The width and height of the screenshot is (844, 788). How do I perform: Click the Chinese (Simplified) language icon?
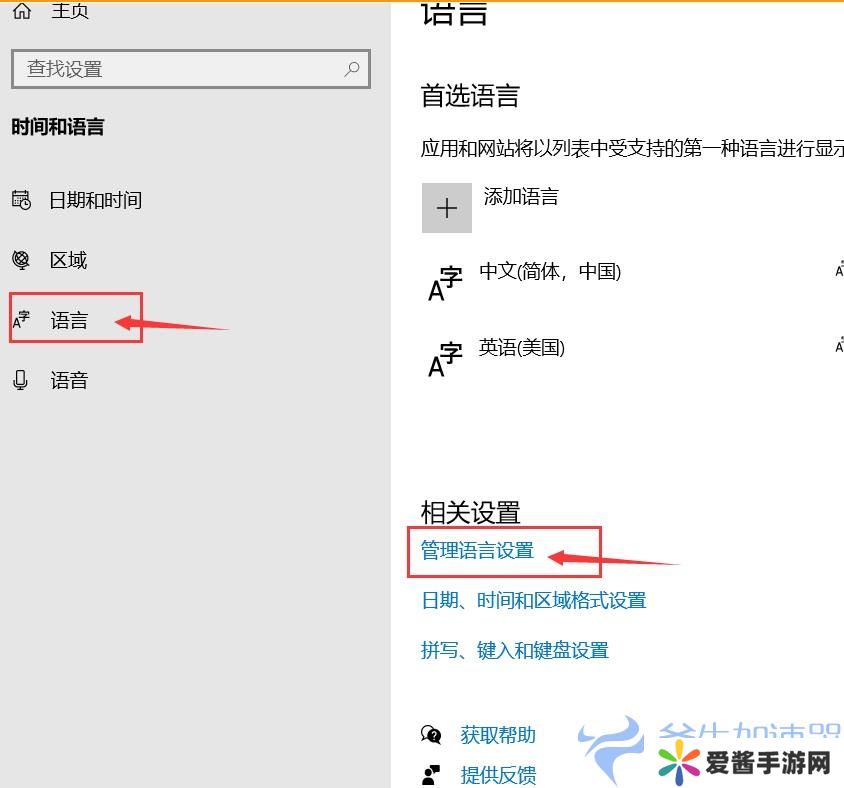tap(445, 283)
